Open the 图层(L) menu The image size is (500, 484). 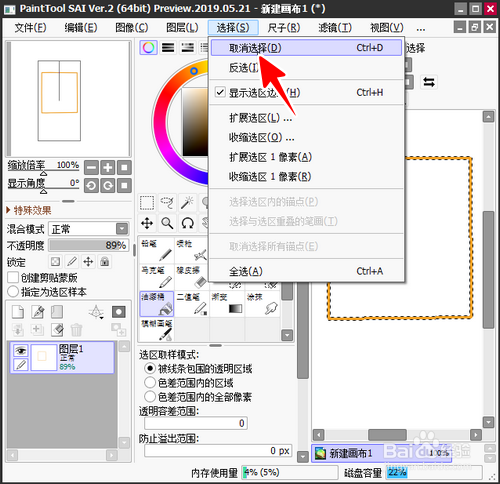click(182, 28)
